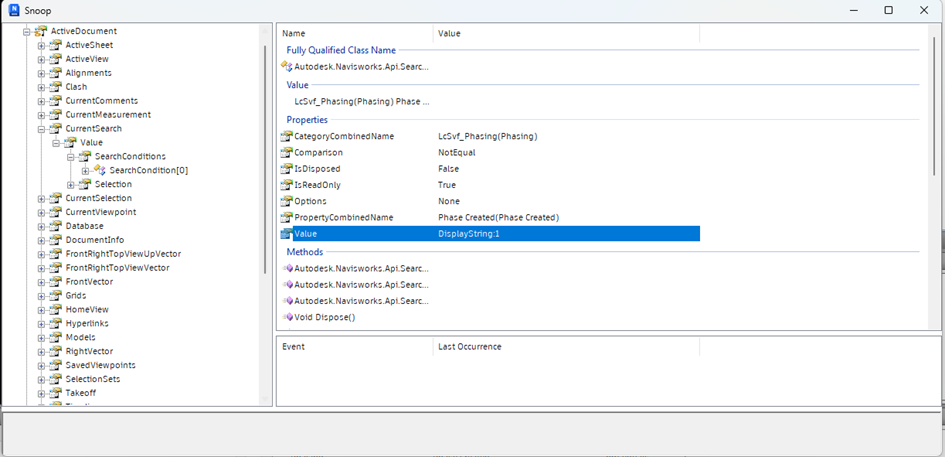Image resolution: width=945 pixels, height=457 pixels.
Task: Click the Comparison property icon
Action: tap(287, 153)
